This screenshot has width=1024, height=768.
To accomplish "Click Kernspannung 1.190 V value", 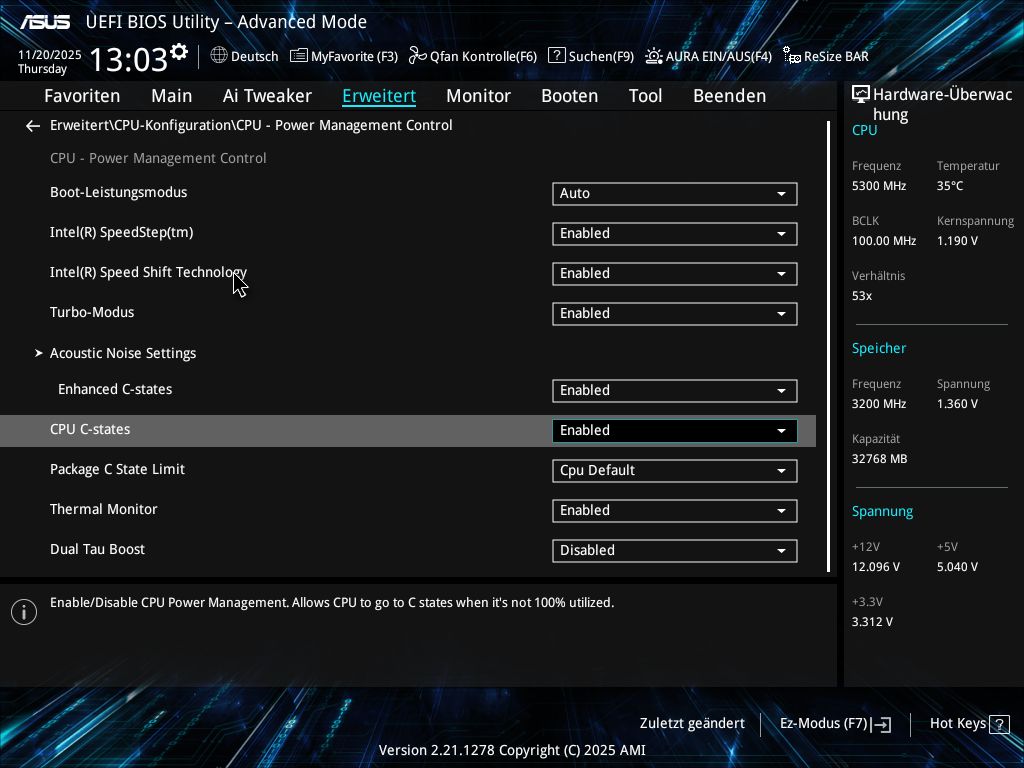I will (957, 241).
